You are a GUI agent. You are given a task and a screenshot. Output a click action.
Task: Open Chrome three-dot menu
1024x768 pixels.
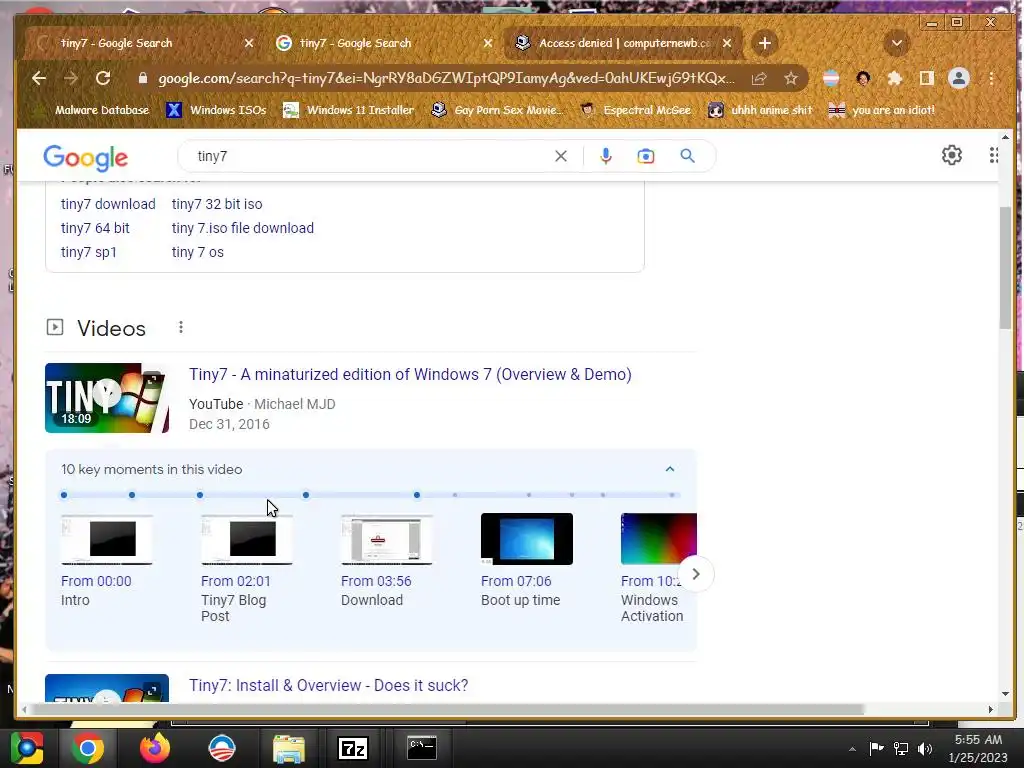(991, 78)
